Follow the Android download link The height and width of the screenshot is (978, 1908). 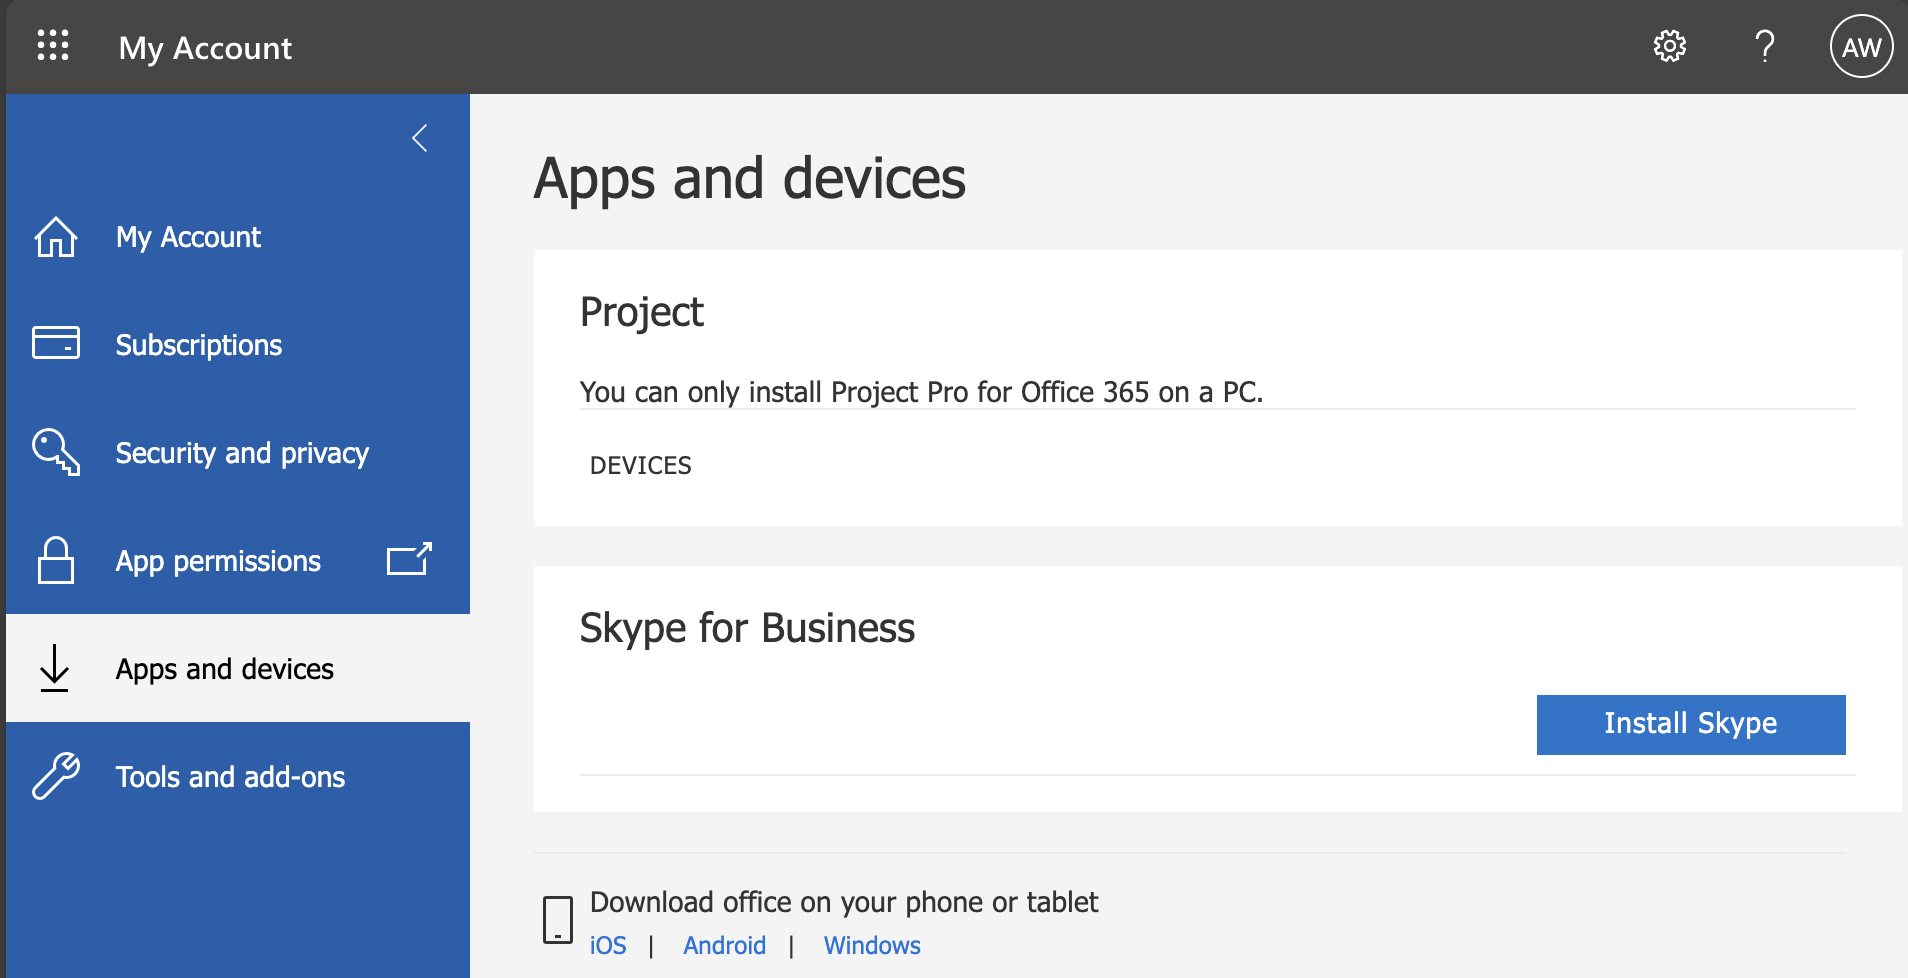click(x=724, y=945)
